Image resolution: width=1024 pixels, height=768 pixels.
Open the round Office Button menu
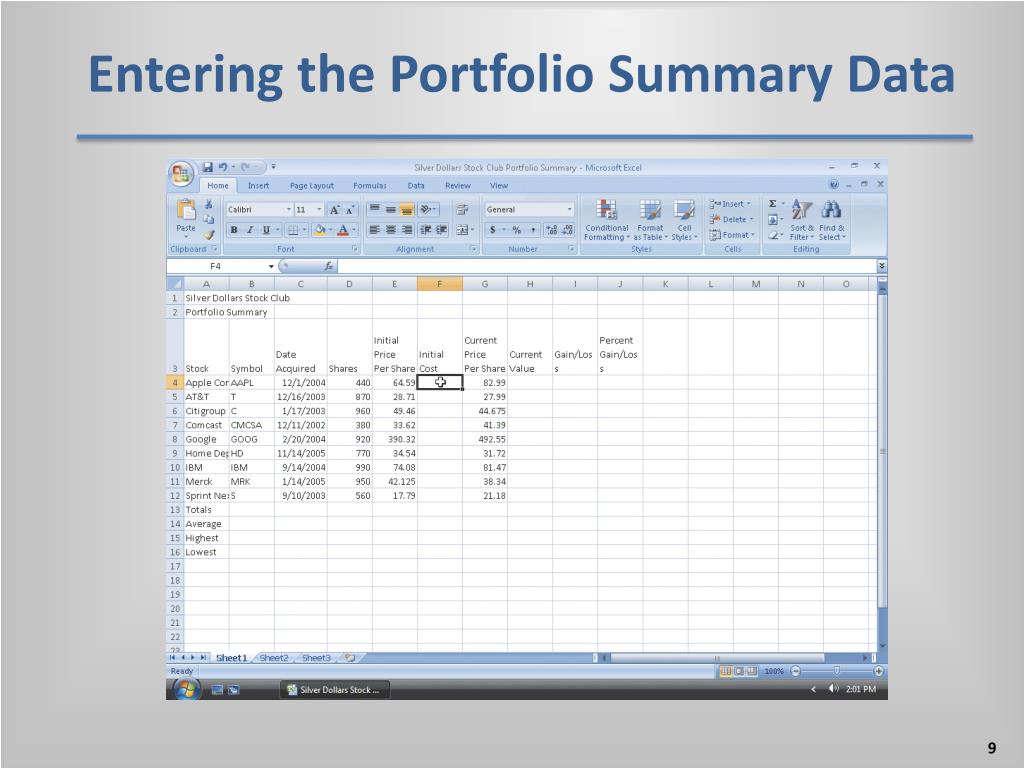click(181, 174)
